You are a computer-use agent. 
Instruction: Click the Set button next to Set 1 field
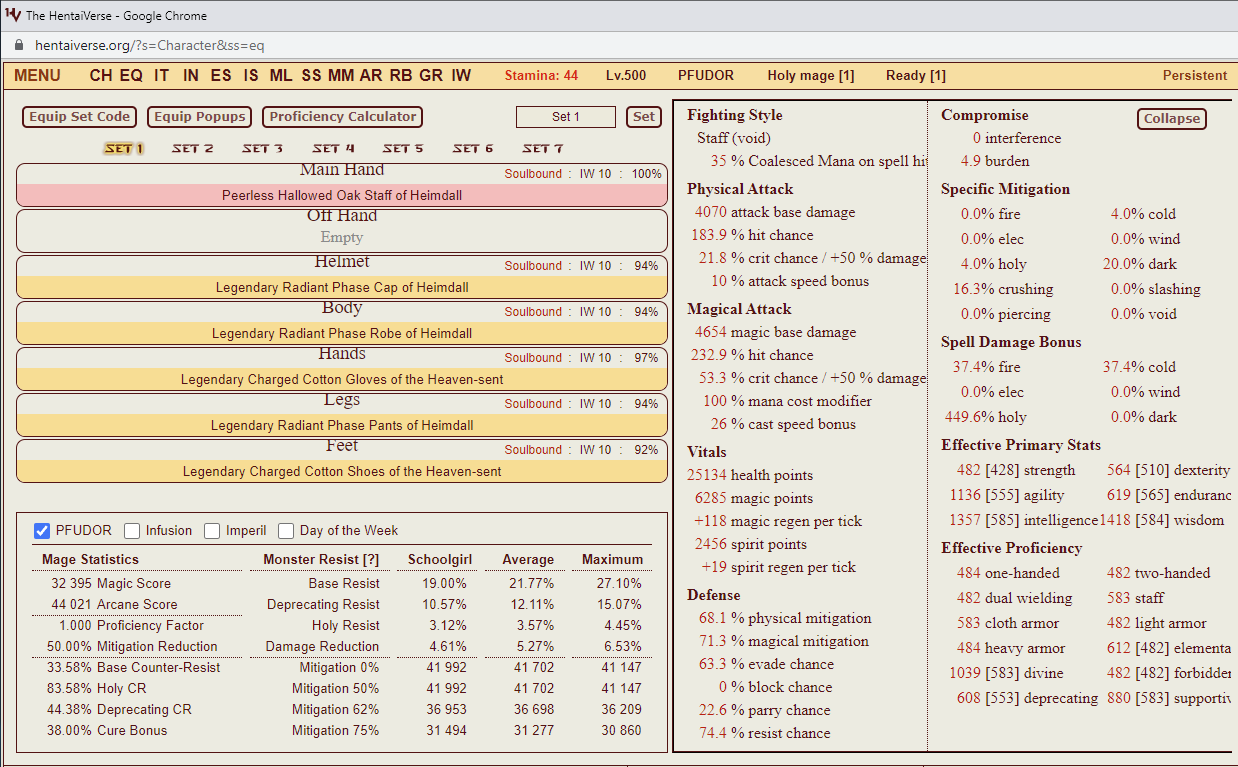(x=644, y=117)
